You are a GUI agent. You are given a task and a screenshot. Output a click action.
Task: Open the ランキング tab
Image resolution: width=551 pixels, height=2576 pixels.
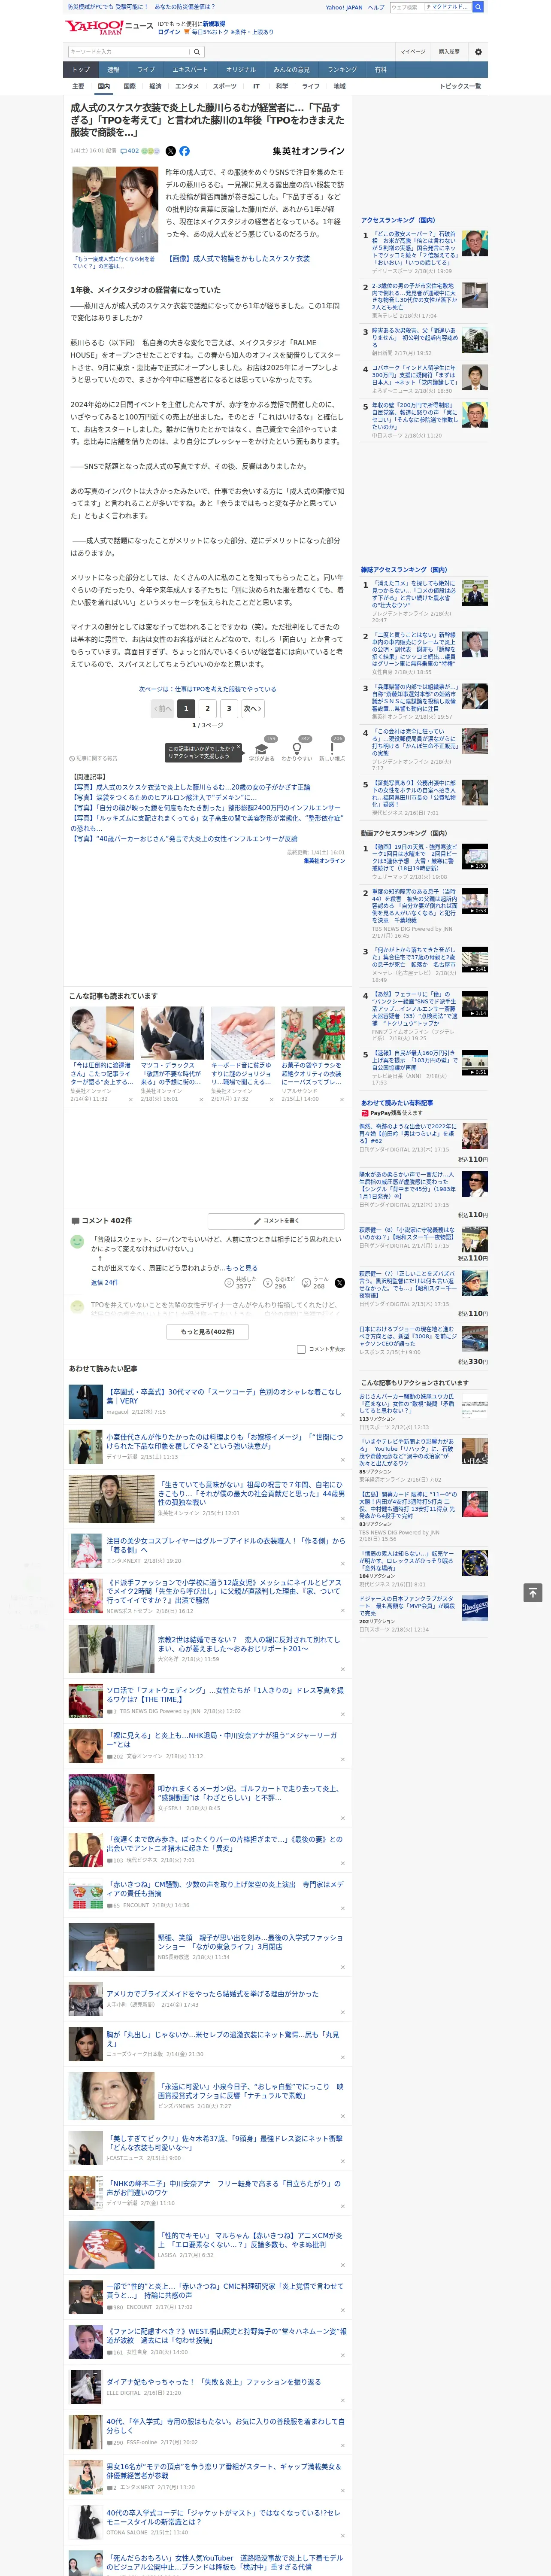coord(342,70)
